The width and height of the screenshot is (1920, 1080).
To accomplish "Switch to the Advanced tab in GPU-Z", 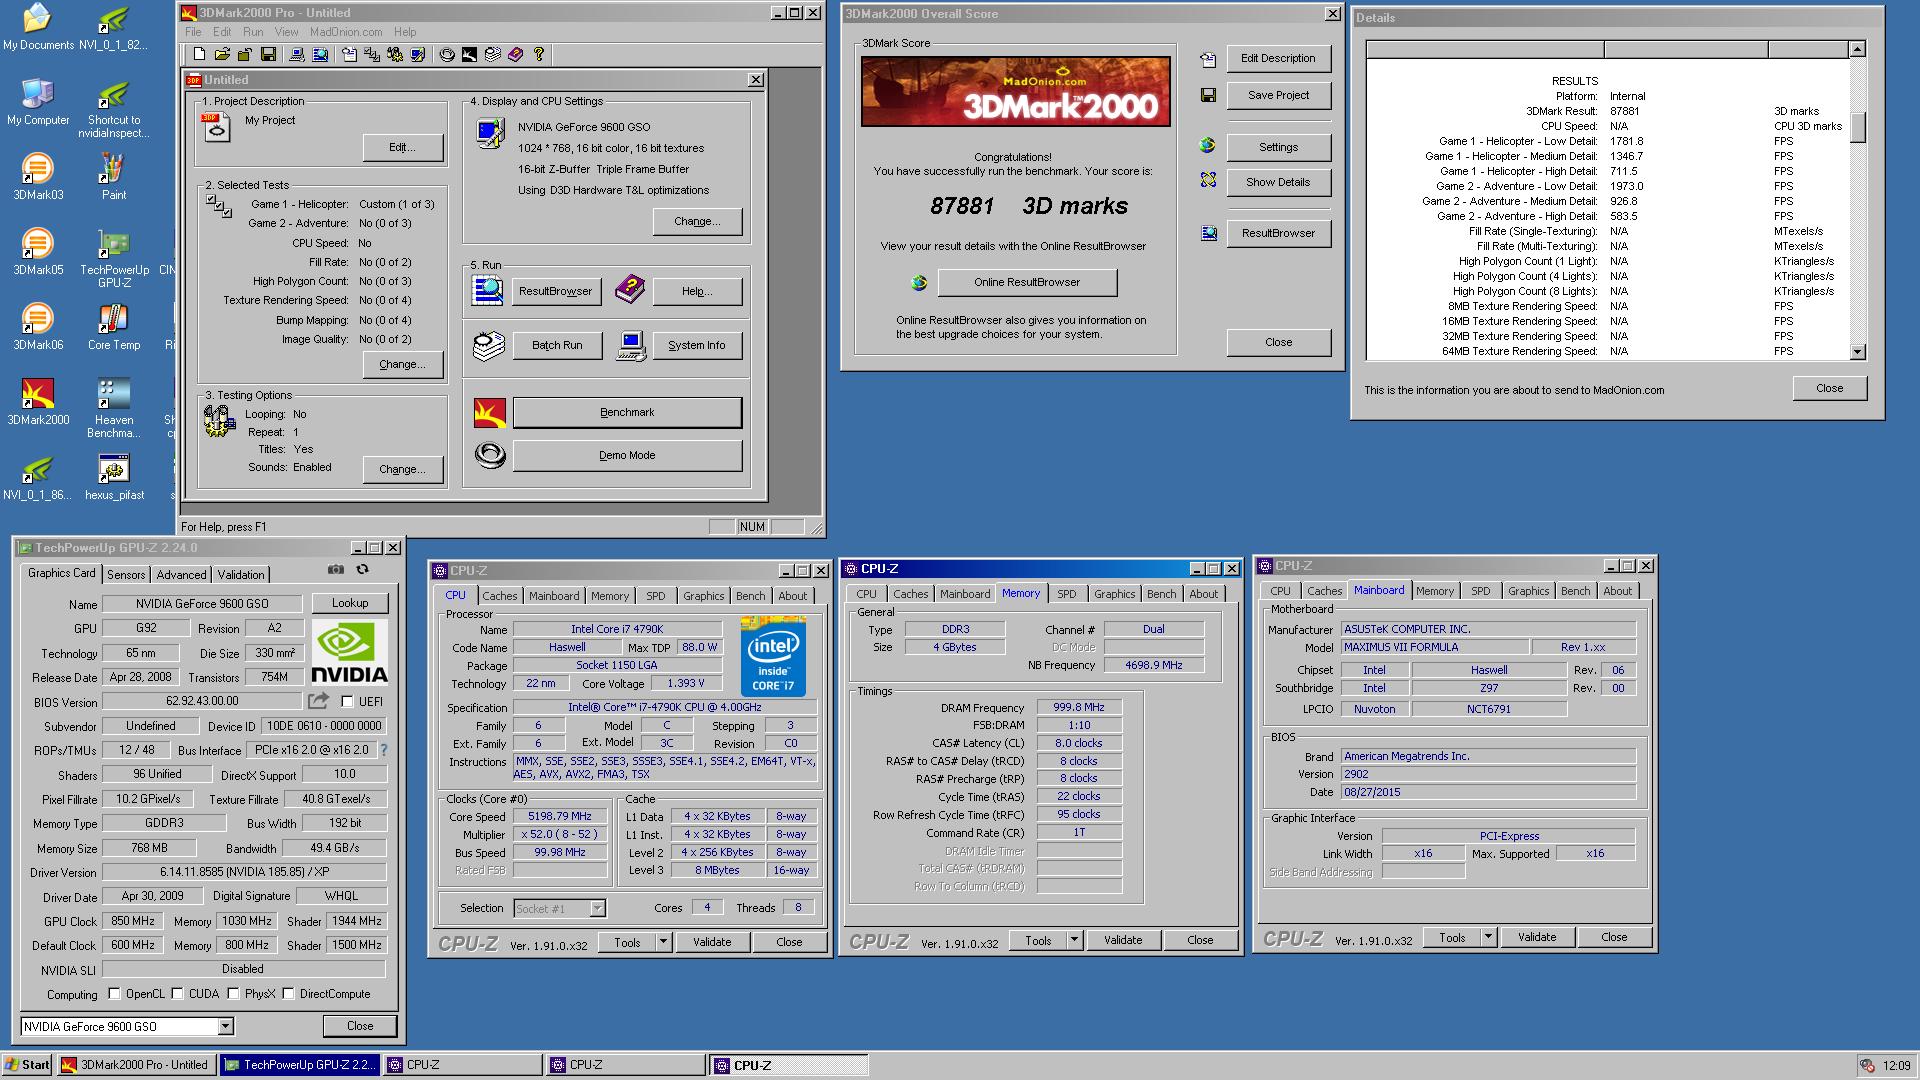I will point(181,574).
